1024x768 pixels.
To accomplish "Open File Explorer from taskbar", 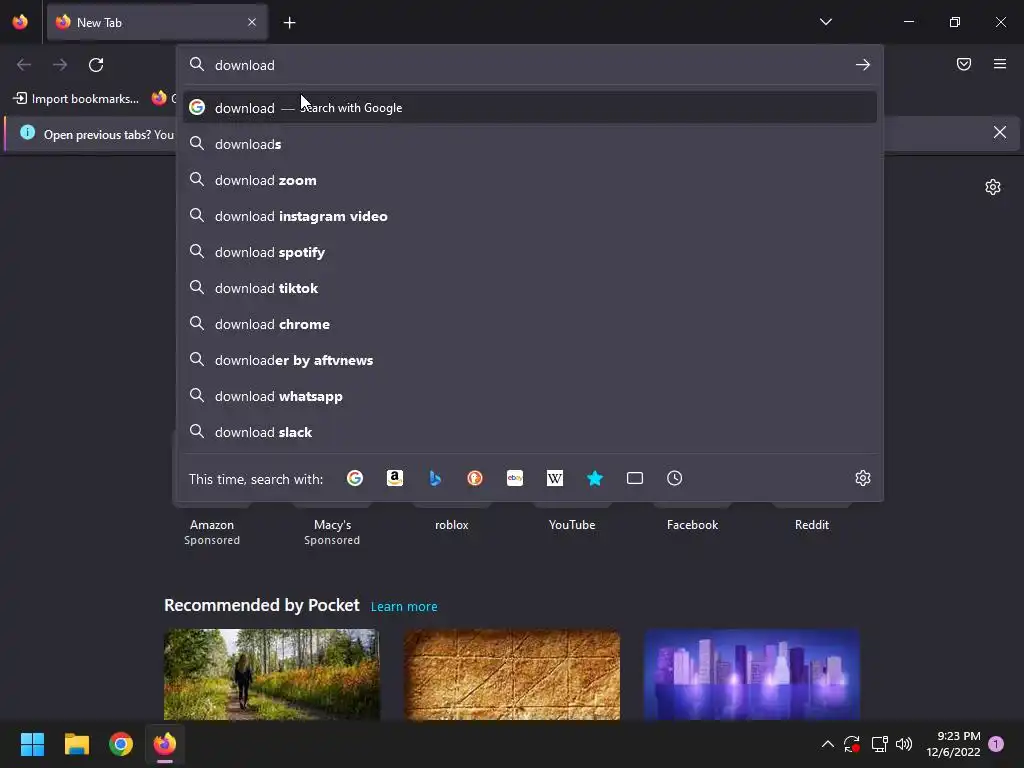I will point(76,744).
